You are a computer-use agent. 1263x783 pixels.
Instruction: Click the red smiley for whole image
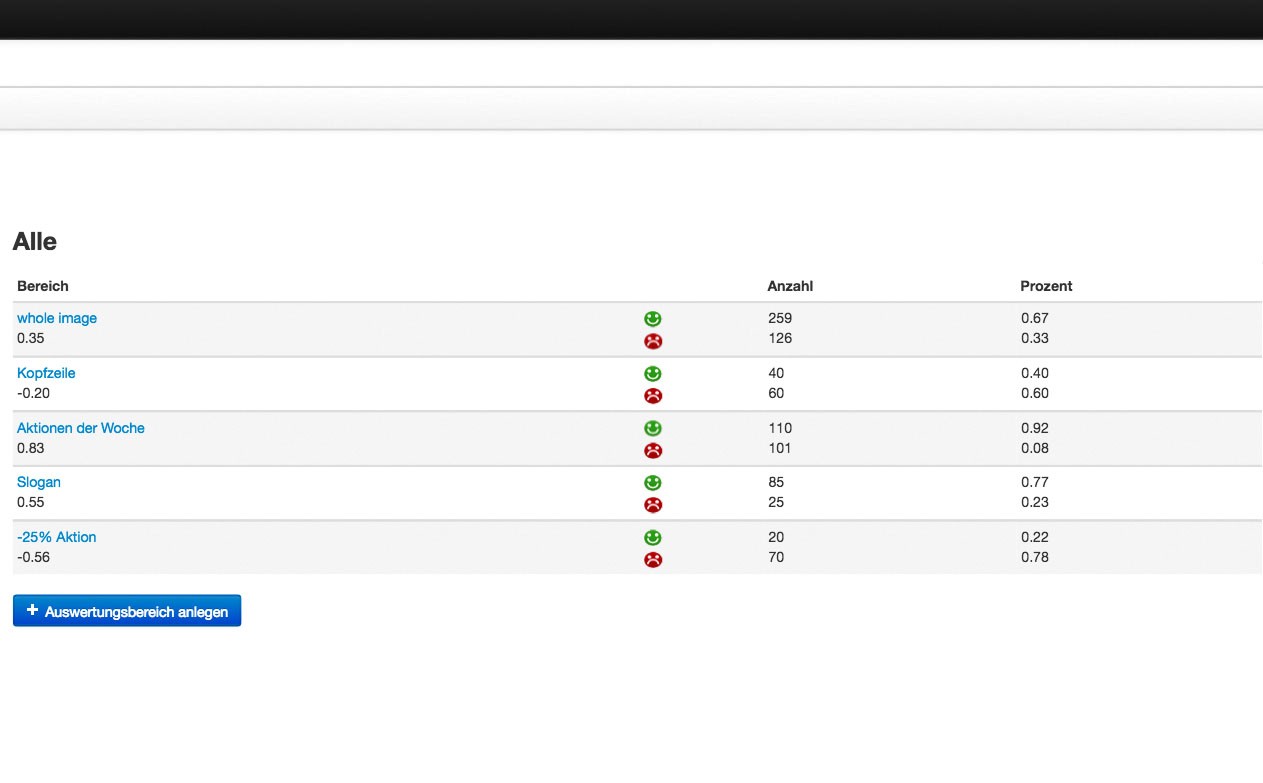click(x=652, y=341)
